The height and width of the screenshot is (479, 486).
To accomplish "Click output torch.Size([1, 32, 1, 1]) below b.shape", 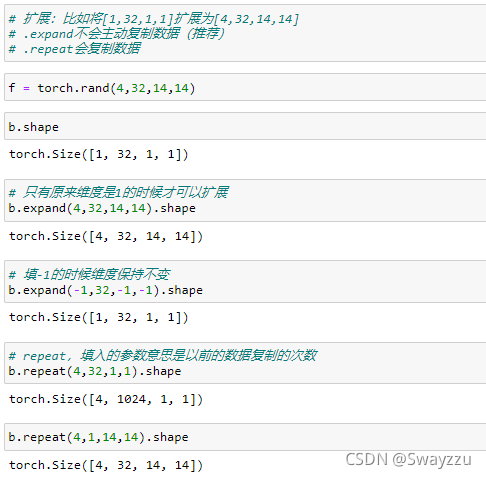I will [x=99, y=154].
